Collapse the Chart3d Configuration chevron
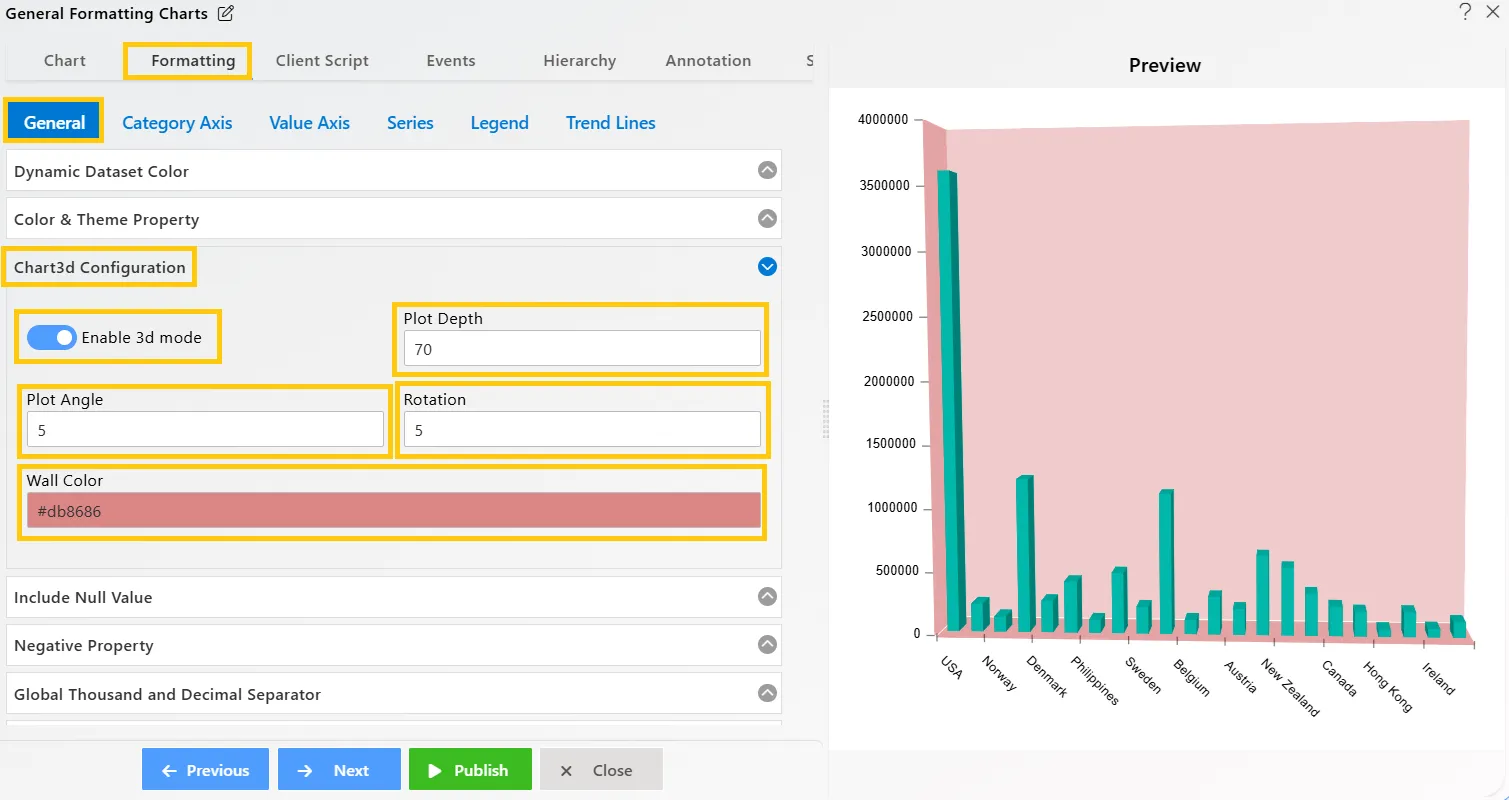 click(767, 266)
